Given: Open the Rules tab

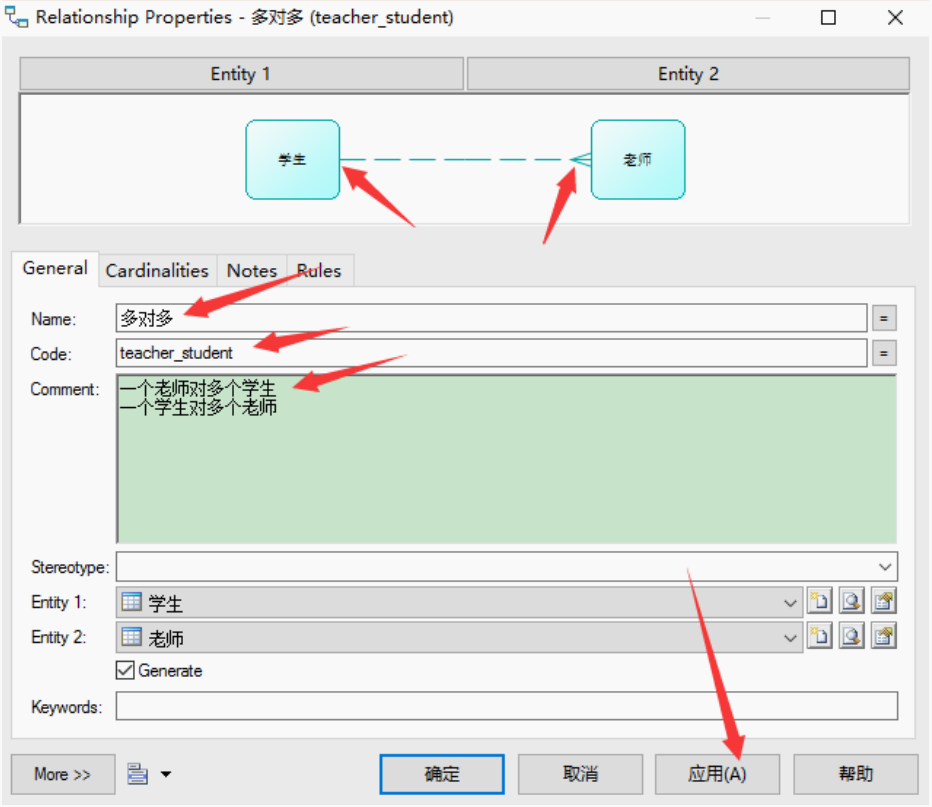Looking at the screenshot, I should (x=320, y=271).
